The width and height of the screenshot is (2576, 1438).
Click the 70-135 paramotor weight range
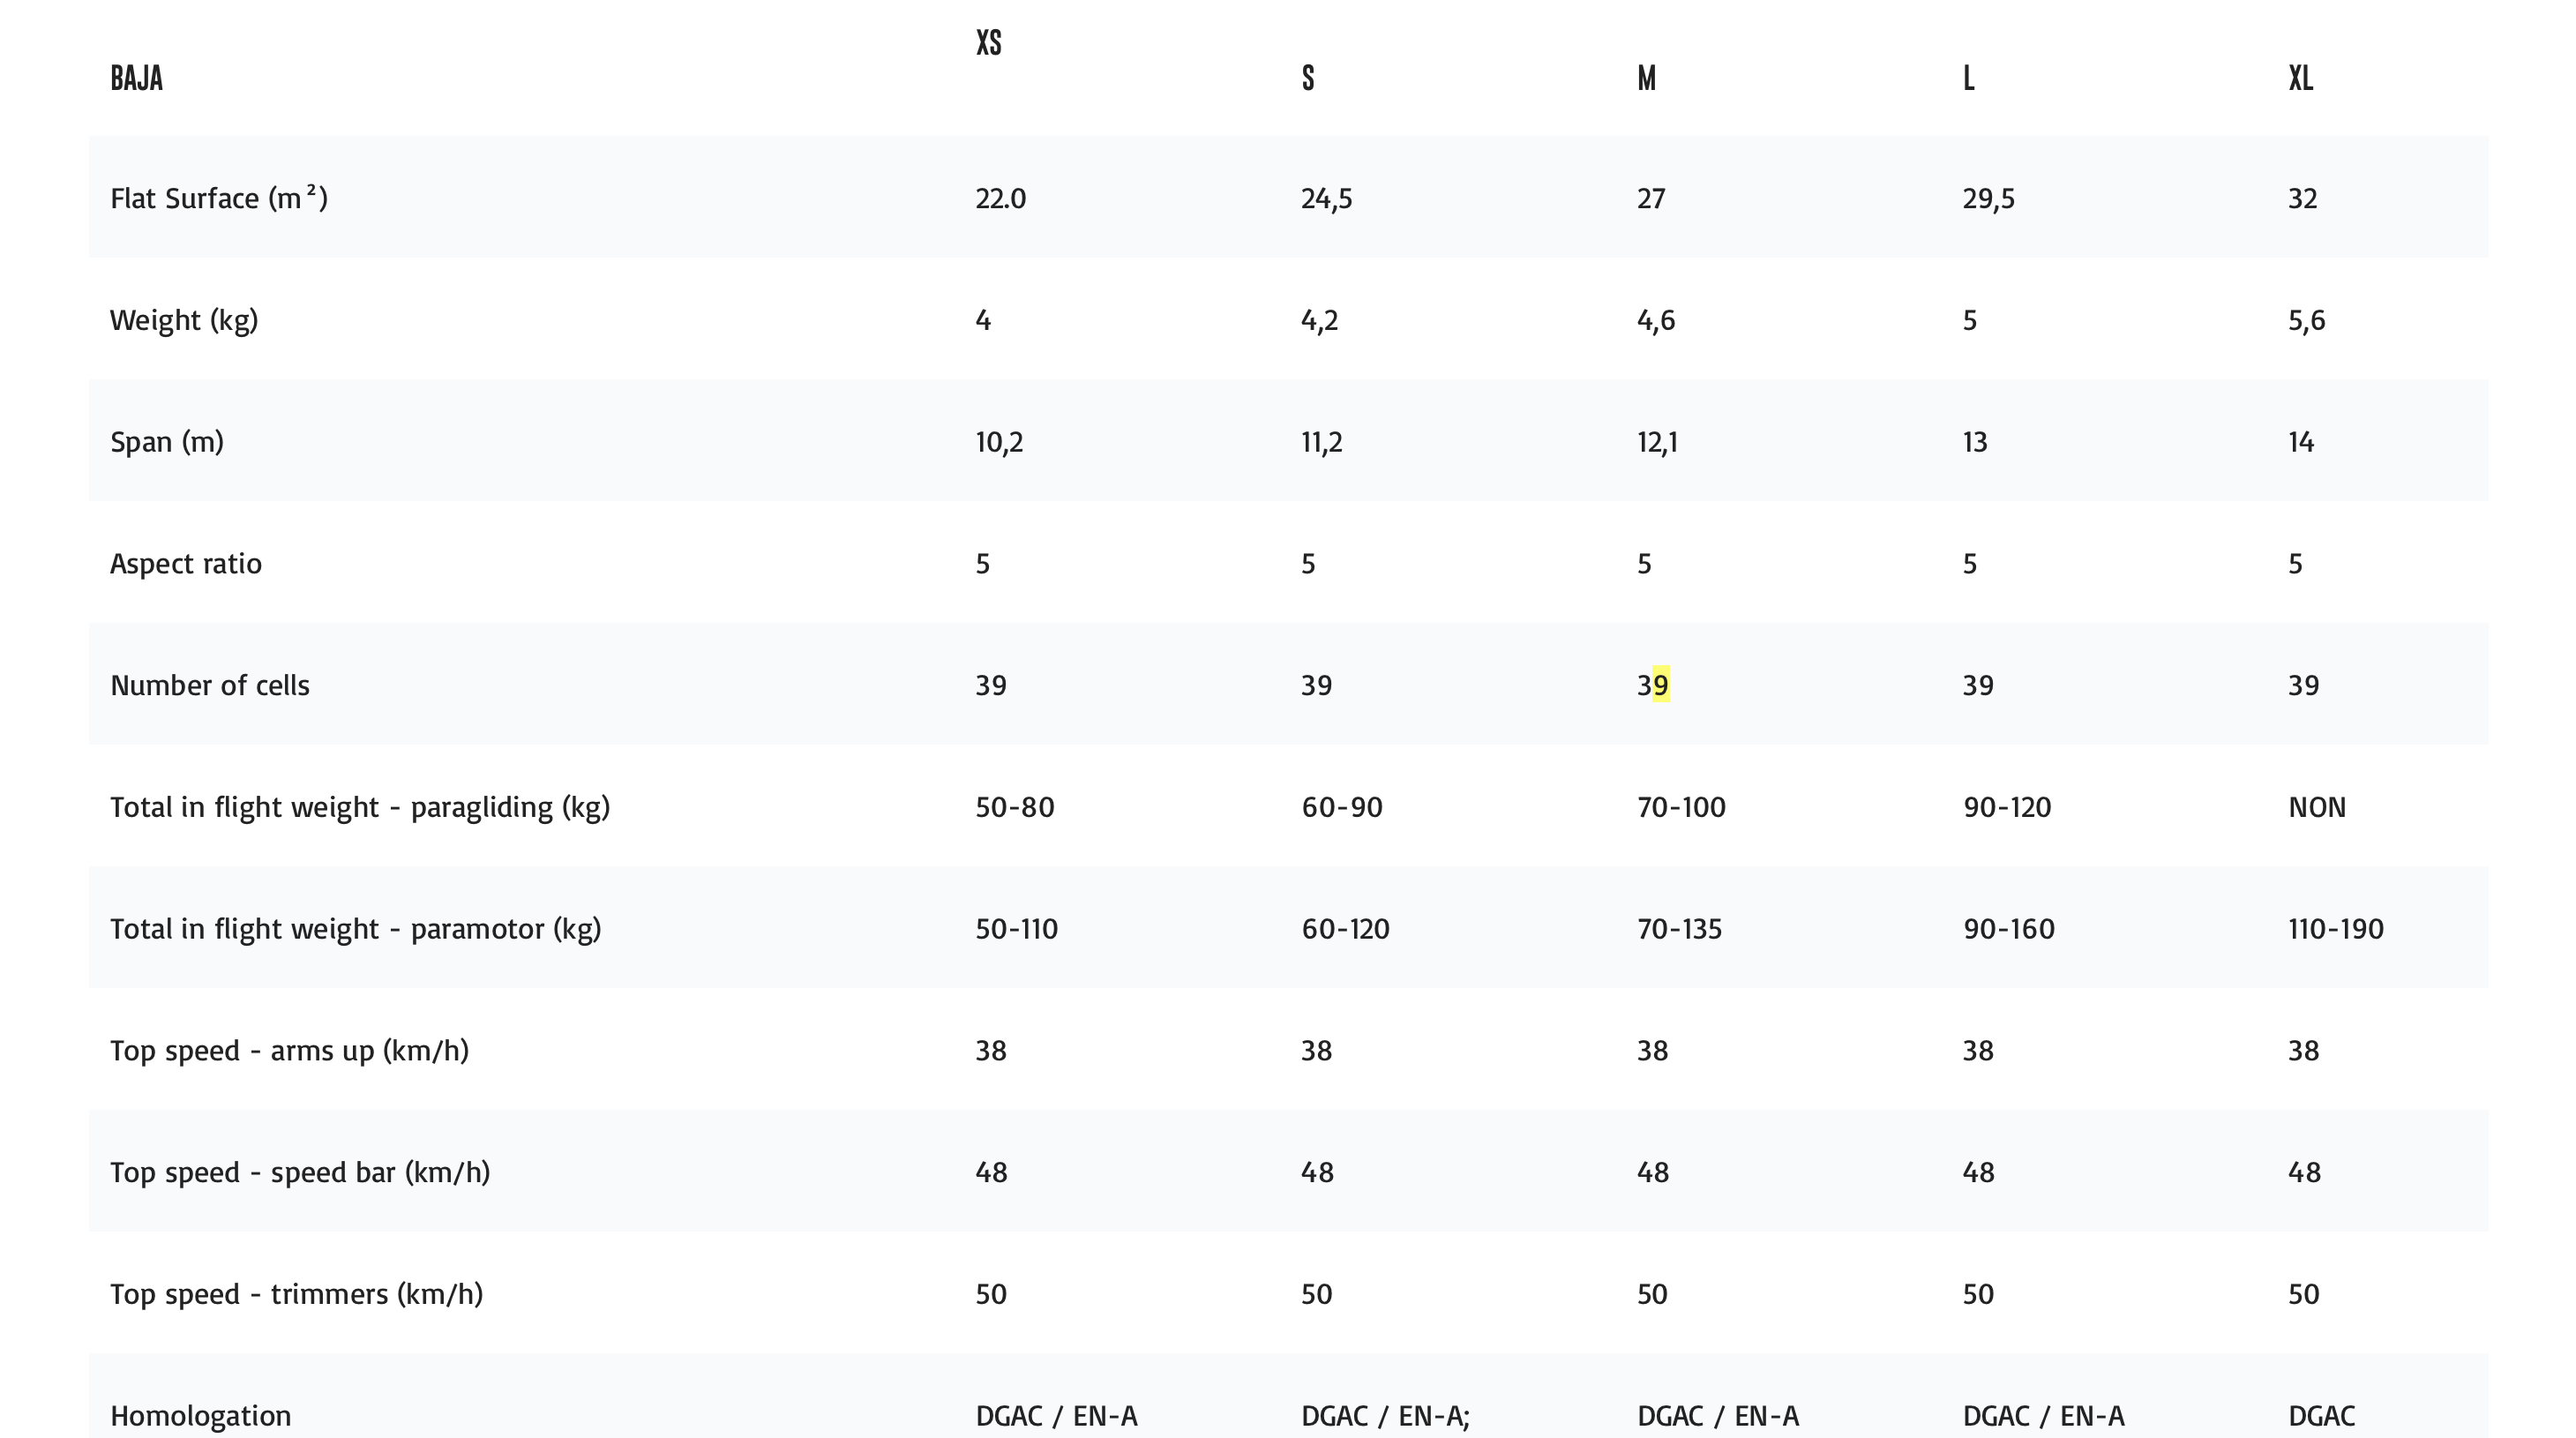coord(1679,929)
